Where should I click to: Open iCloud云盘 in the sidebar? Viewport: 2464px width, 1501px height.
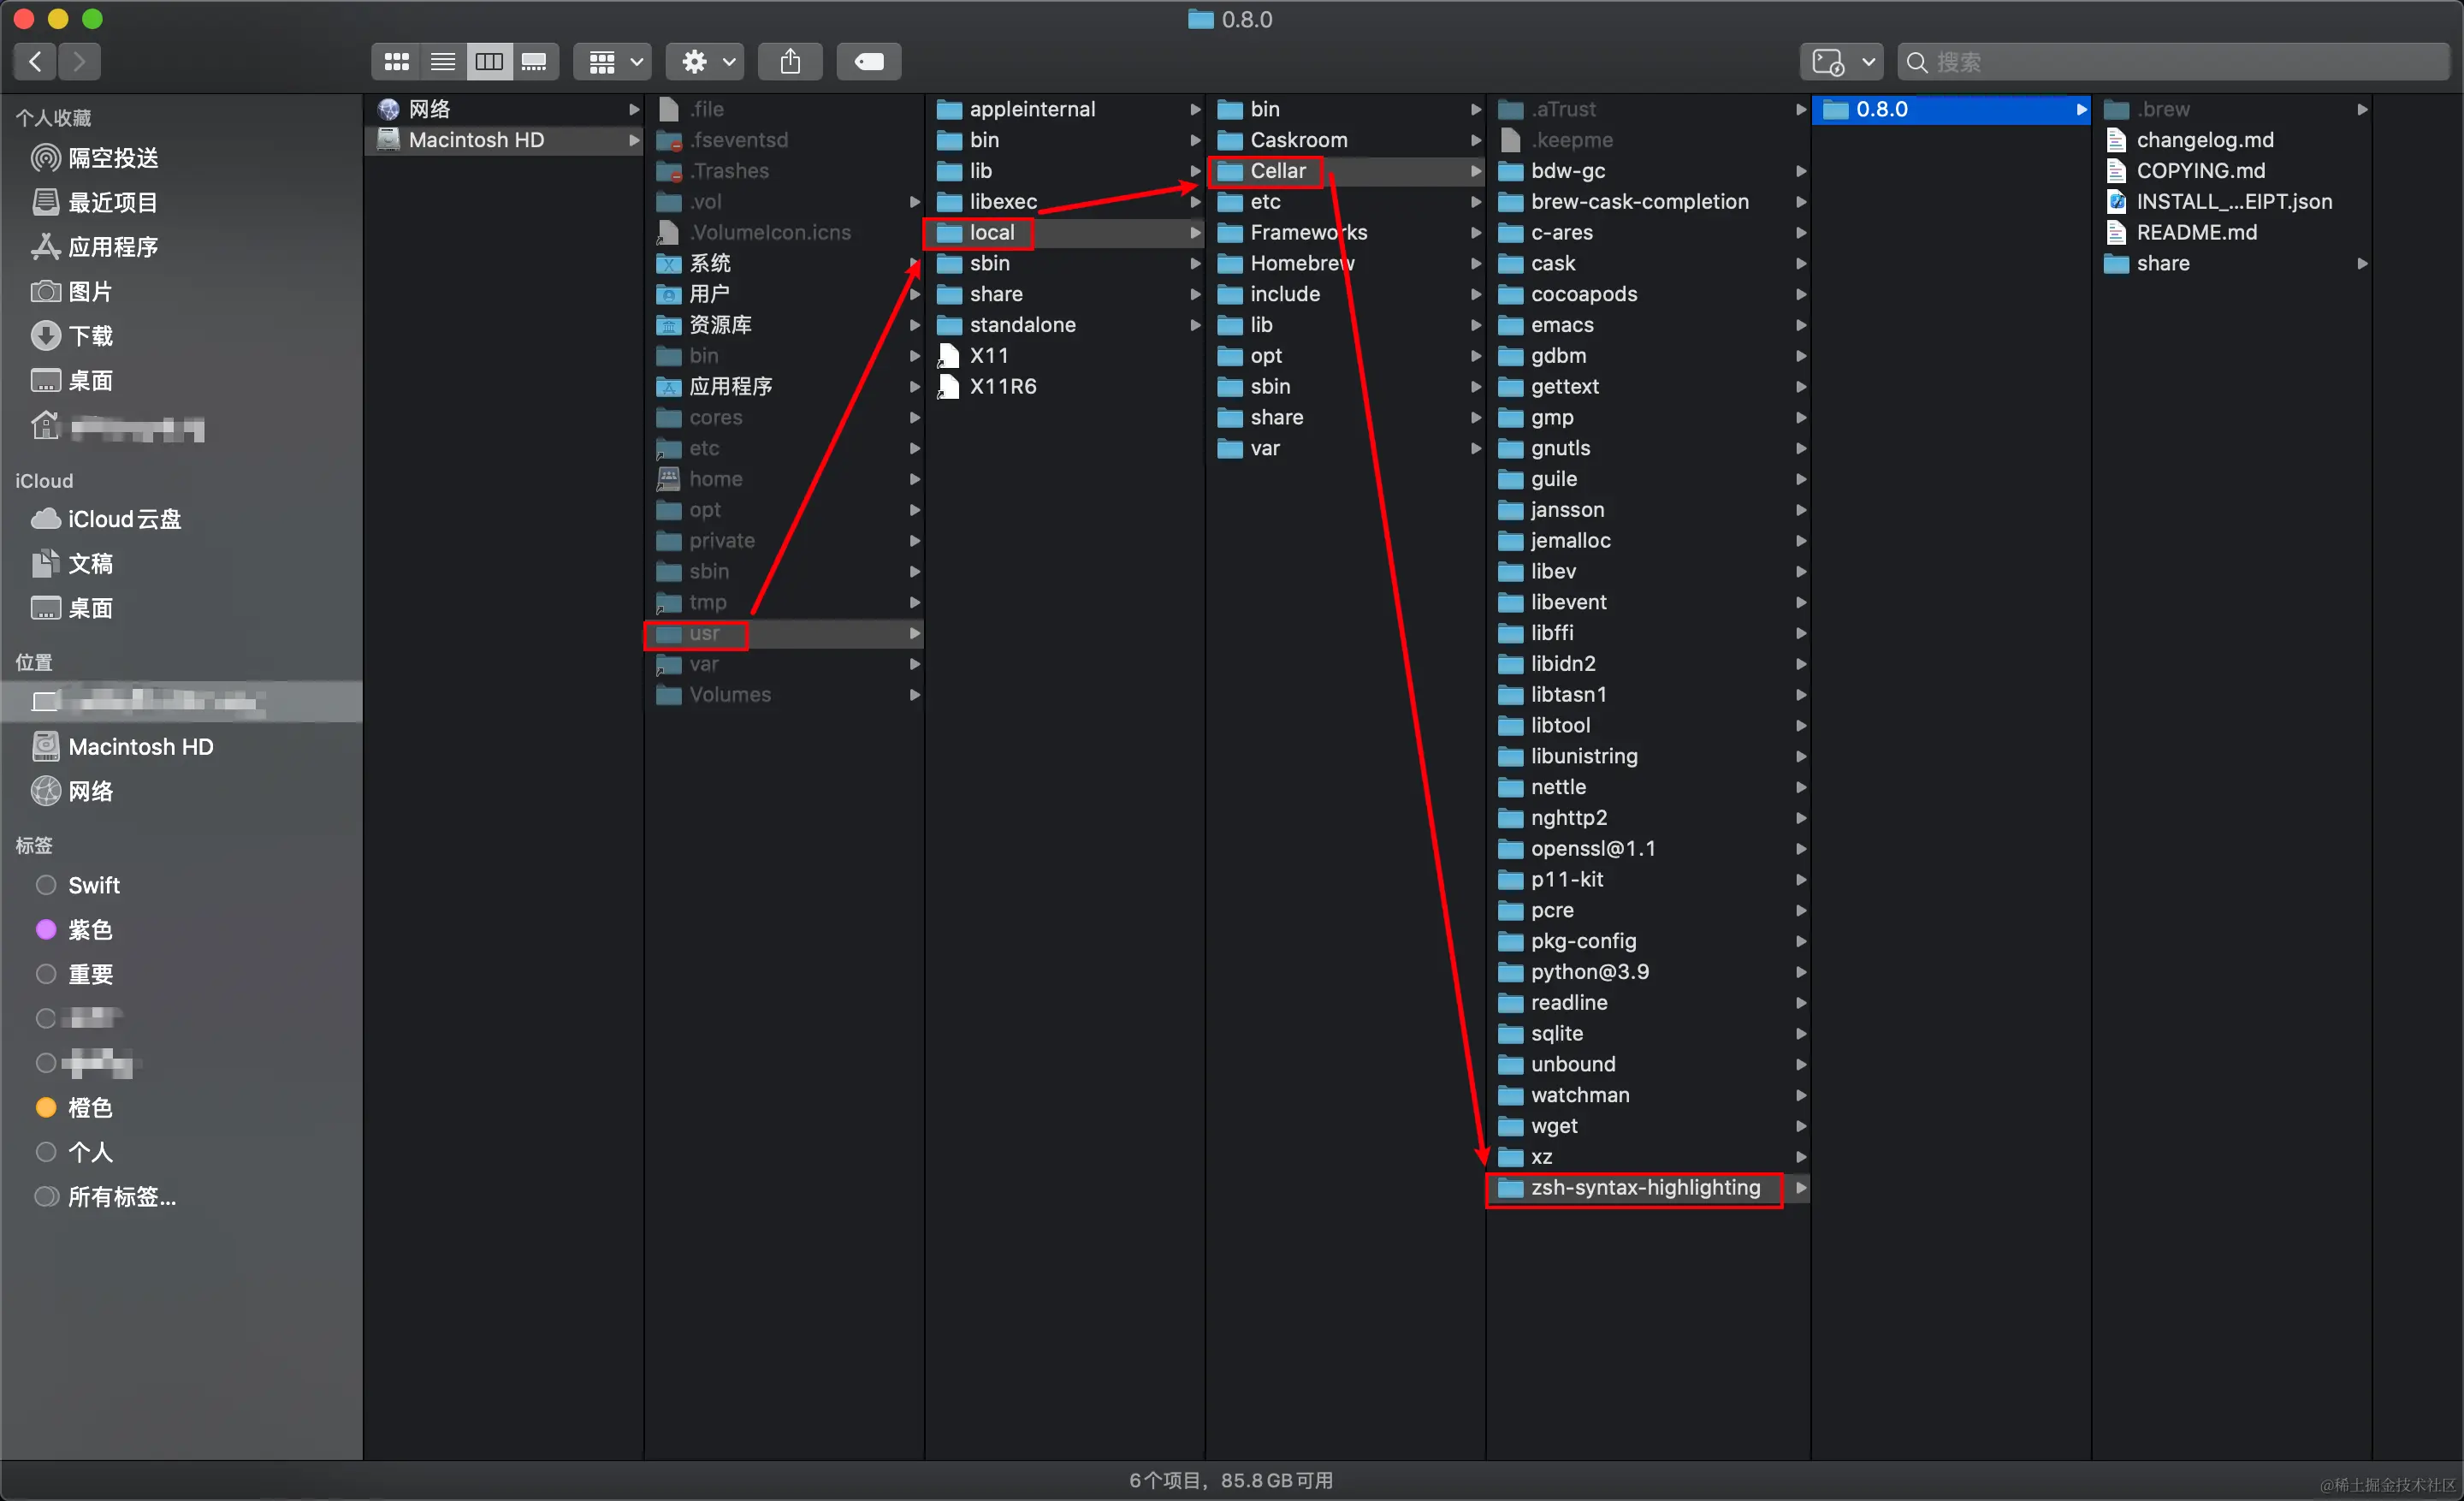coord(124,520)
